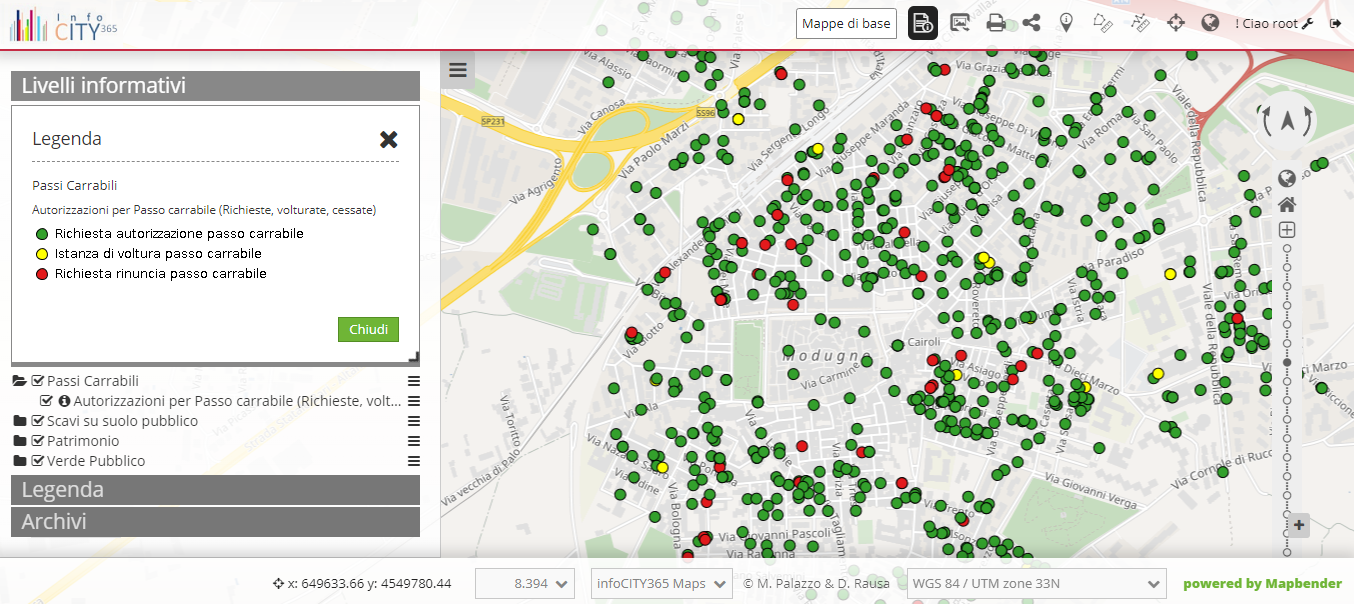Screen dimensions: 1354x604
Task: Click the globe full-extent icon above zoom bar
Action: point(1287,179)
